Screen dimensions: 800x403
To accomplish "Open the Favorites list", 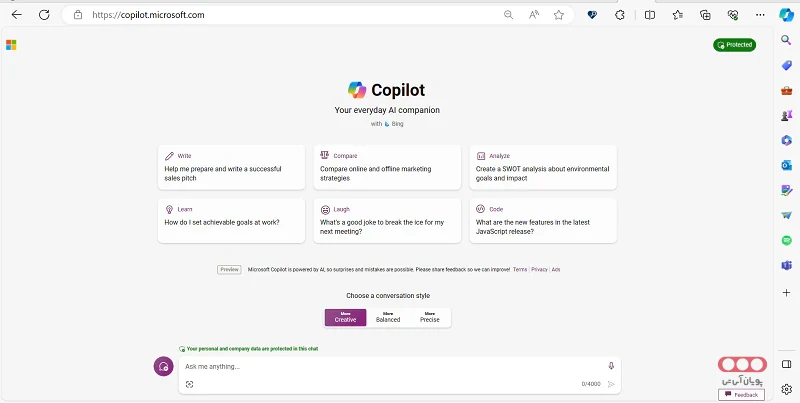I will click(678, 15).
